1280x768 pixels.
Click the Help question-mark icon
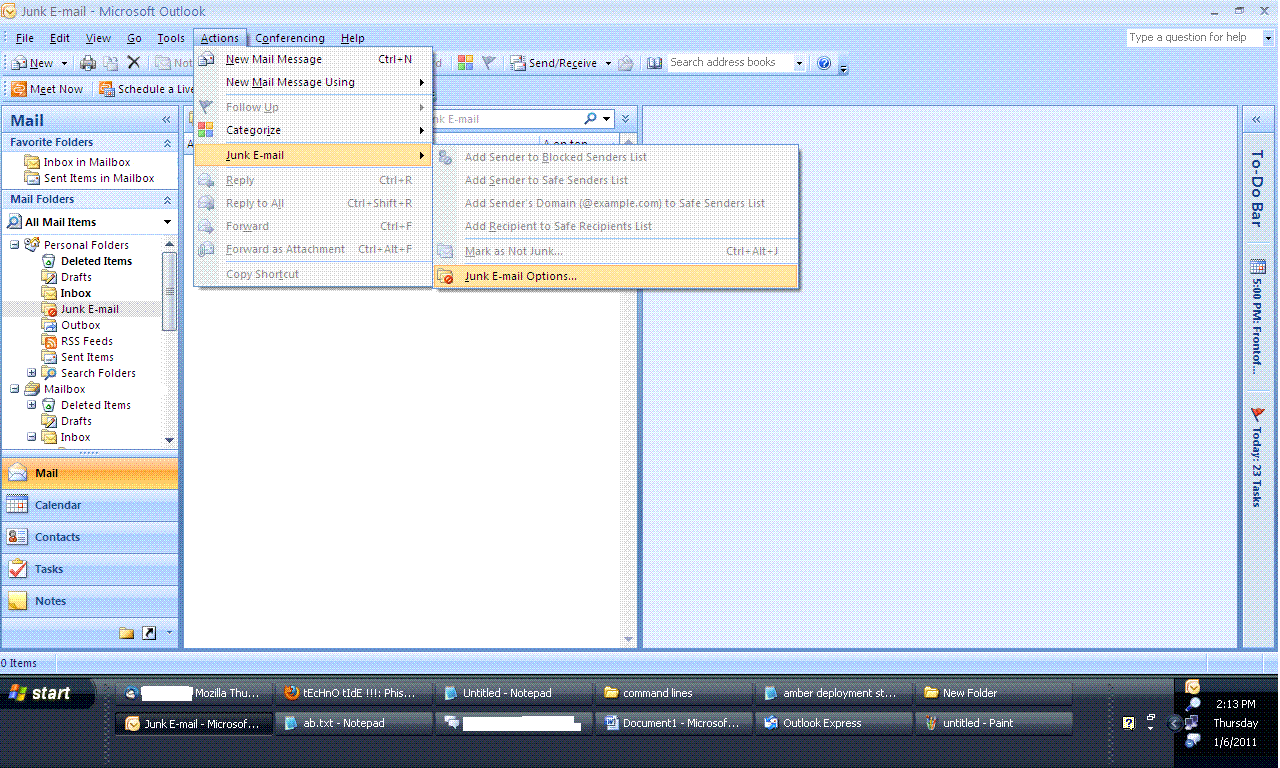(824, 63)
